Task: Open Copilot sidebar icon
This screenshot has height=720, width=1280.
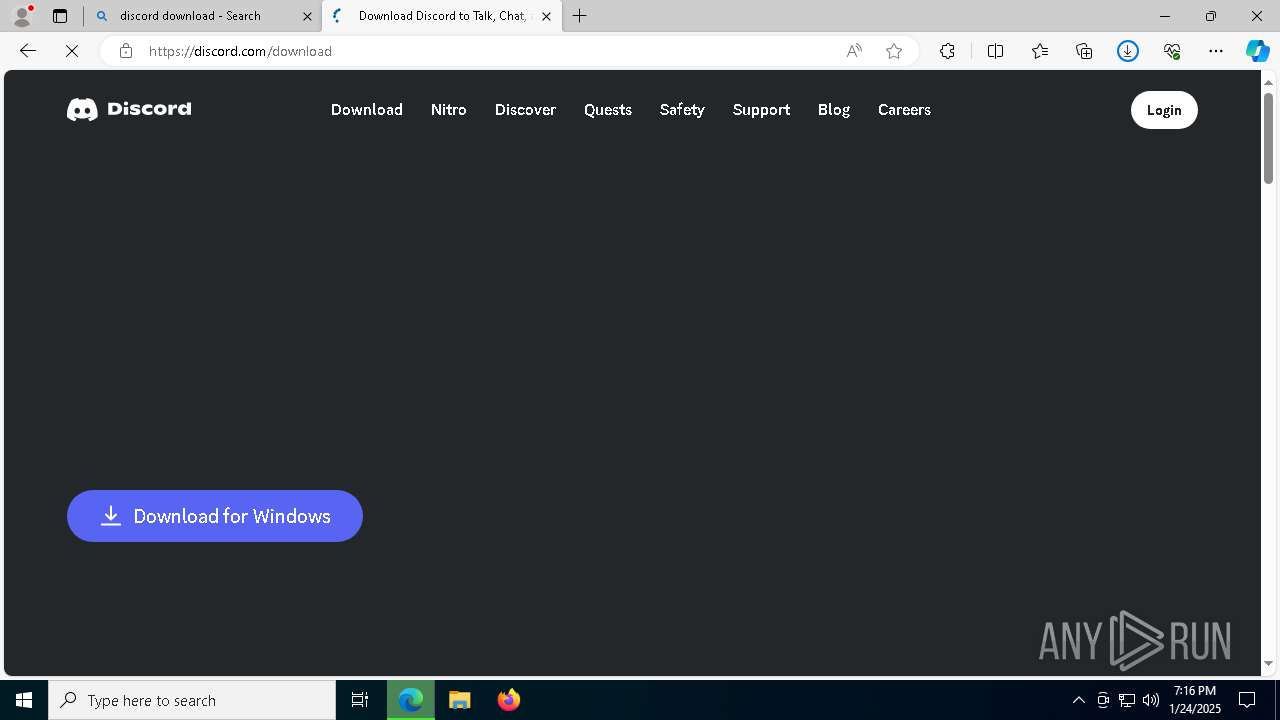Action: pyautogui.click(x=1257, y=51)
